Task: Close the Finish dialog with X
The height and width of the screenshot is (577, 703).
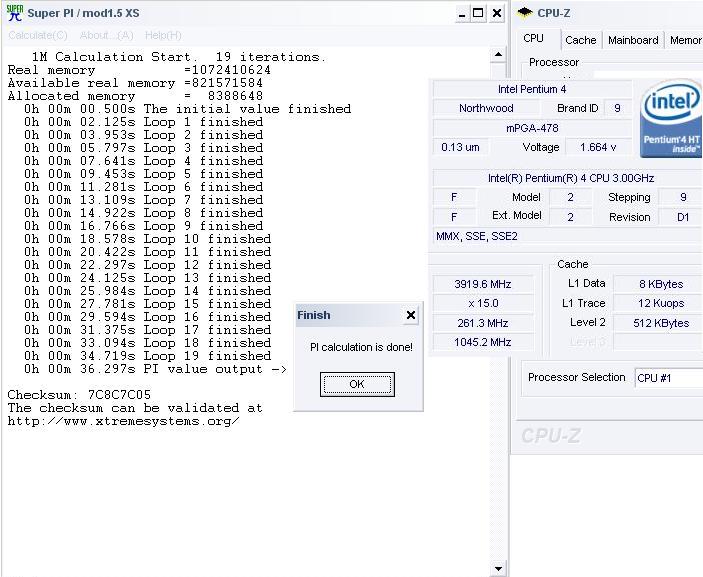Action: pyautogui.click(x=411, y=315)
